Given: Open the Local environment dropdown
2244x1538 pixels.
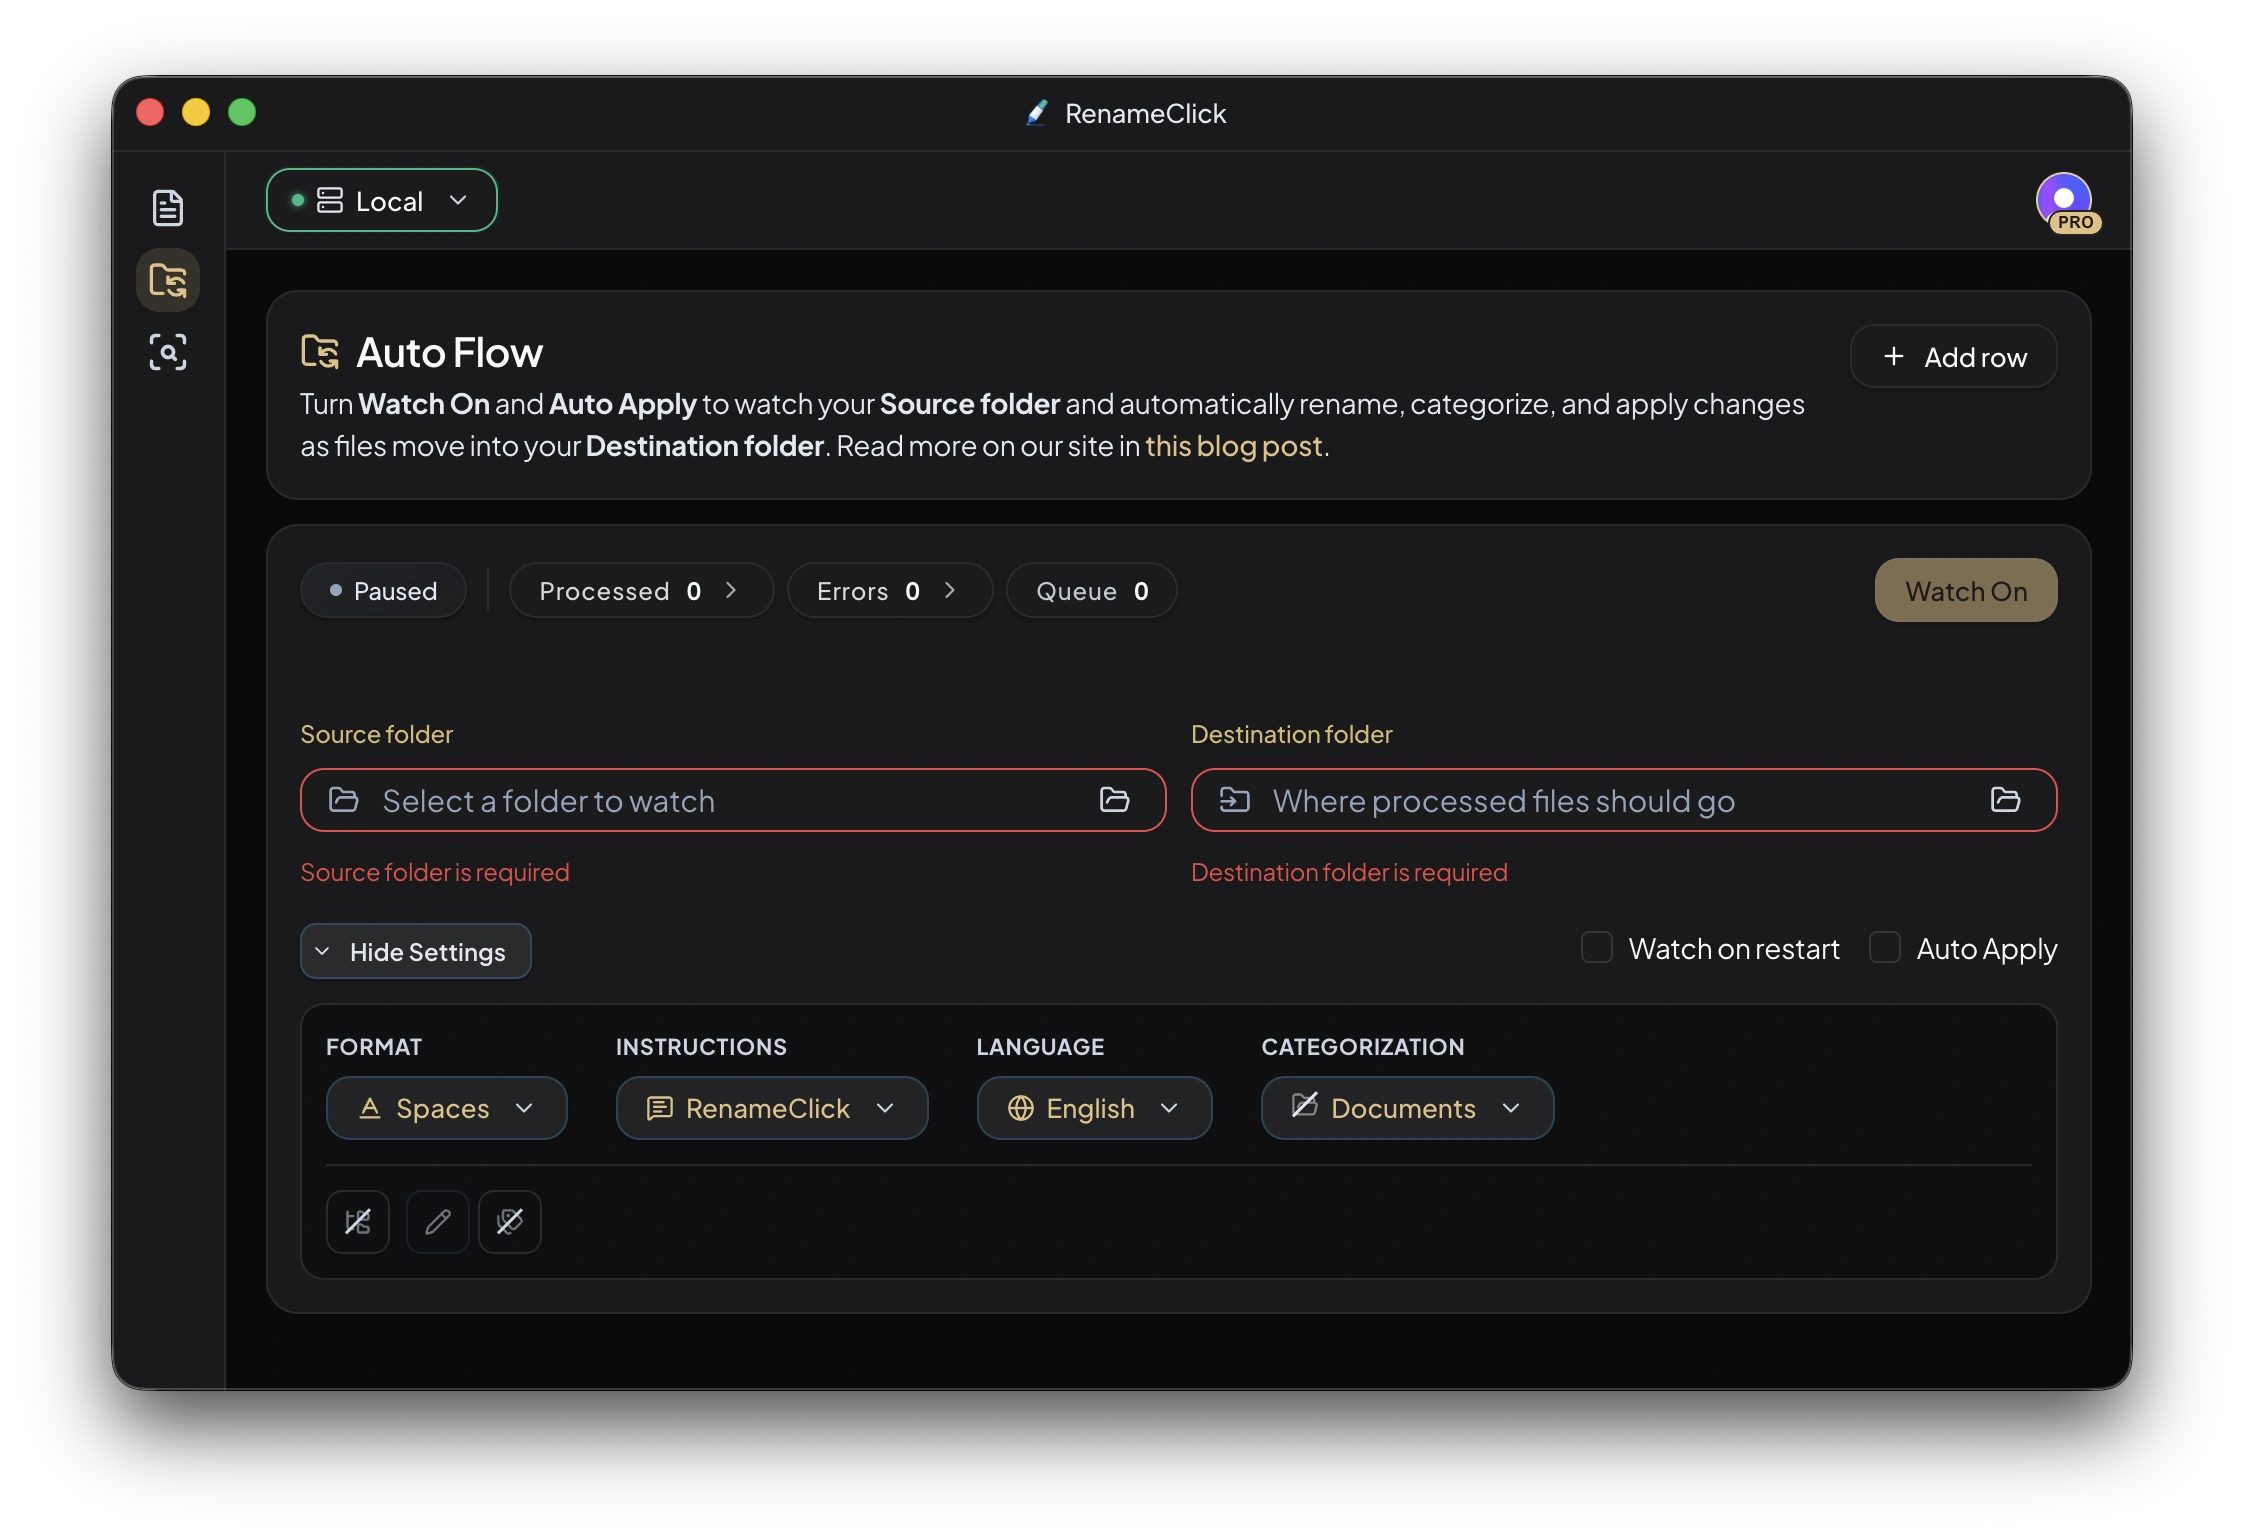Looking at the screenshot, I should coord(381,200).
